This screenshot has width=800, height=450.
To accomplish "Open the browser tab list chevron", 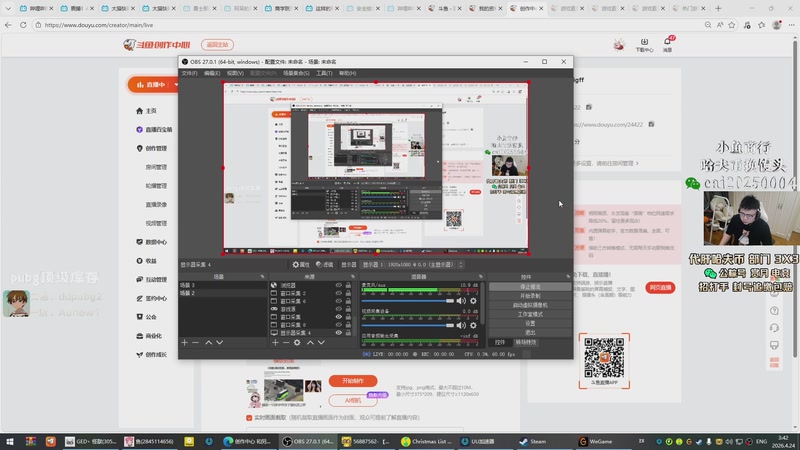I will point(8,8).
